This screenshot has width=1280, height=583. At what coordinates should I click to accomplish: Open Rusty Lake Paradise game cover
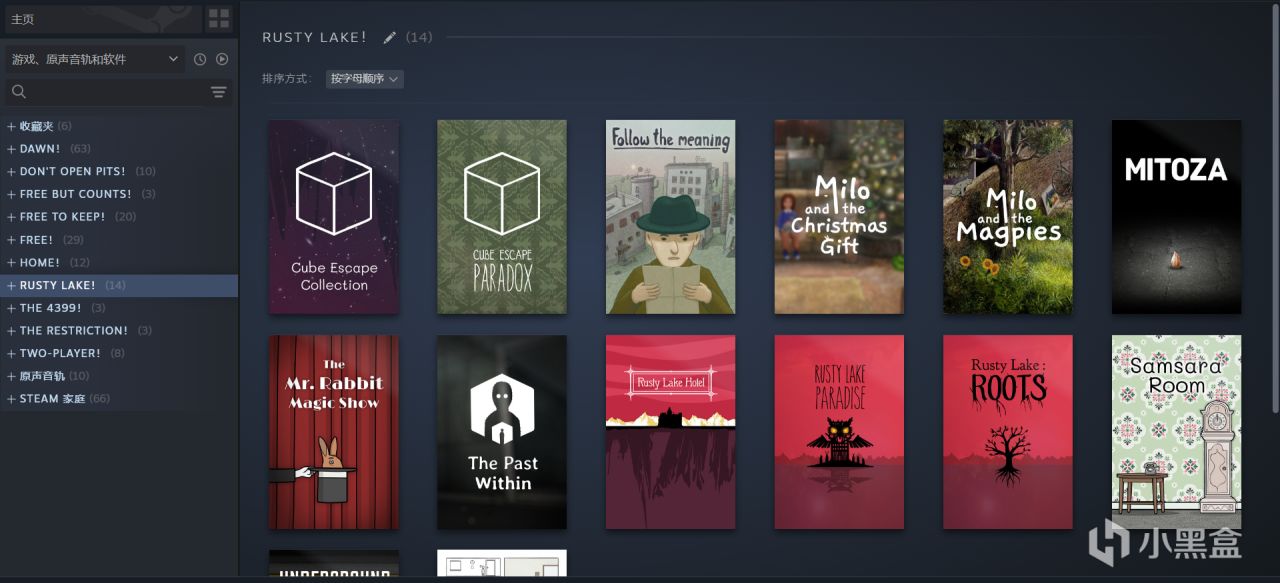[839, 432]
